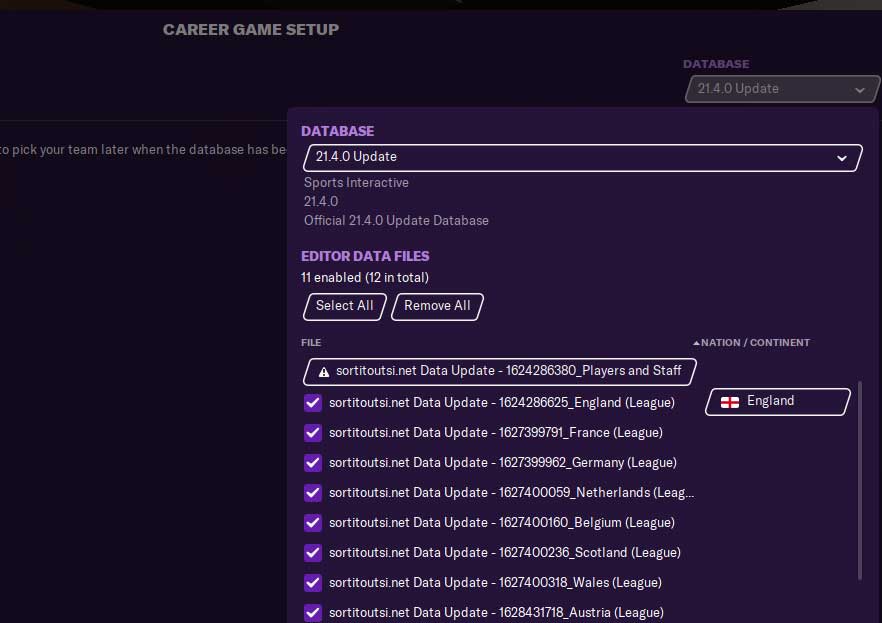The width and height of the screenshot is (882, 623).
Task: Disable the Belgium (League) file checkbox
Action: pos(313,523)
